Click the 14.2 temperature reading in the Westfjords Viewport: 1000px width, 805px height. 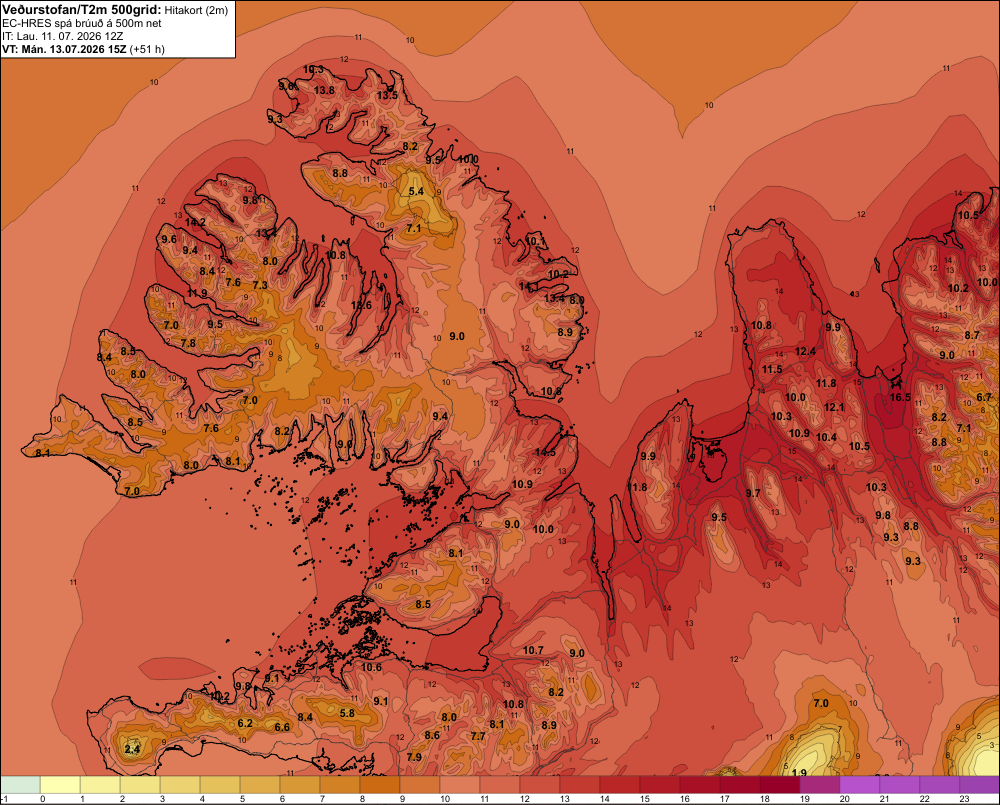click(195, 222)
